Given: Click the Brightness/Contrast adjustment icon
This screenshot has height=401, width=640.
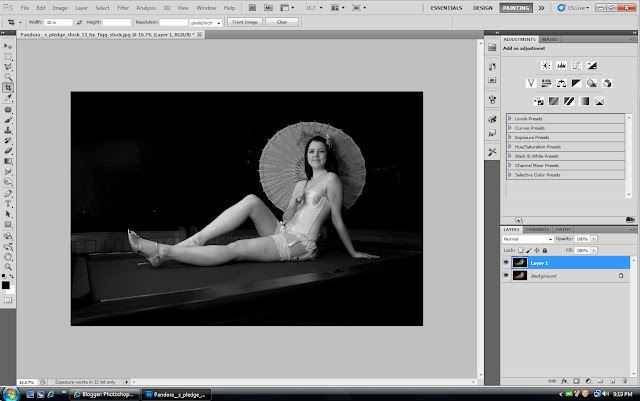Looking at the screenshot, I should (547, 65).
